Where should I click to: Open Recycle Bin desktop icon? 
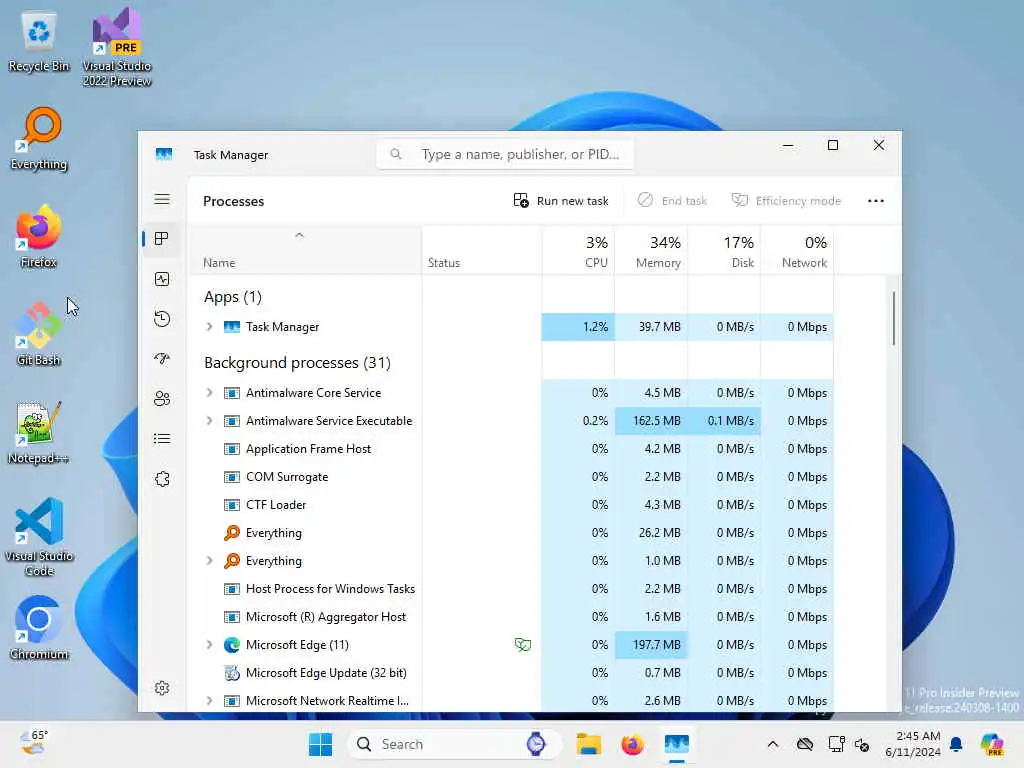(x=39, y=42)
